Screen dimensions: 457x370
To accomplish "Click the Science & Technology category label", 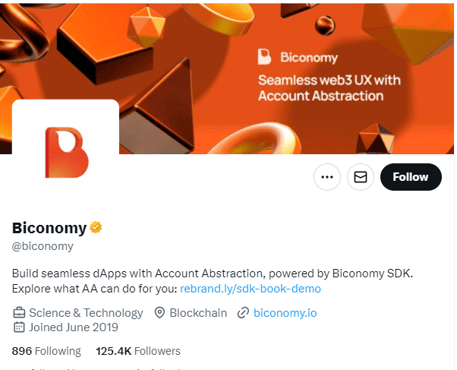I will click(86, 313).
